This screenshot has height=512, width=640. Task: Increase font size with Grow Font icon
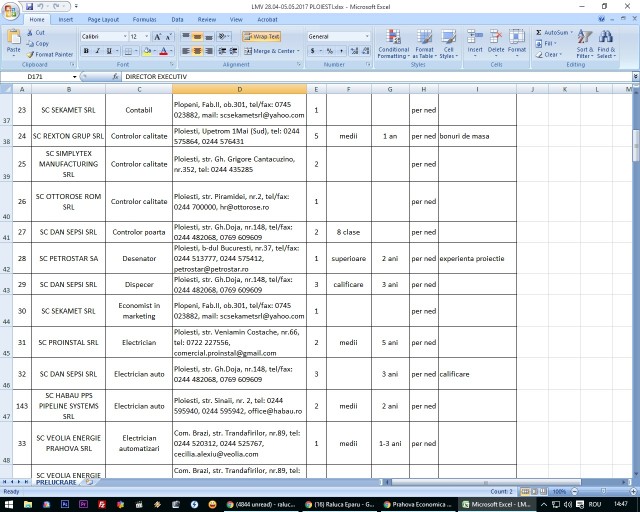tap(158, 37)
